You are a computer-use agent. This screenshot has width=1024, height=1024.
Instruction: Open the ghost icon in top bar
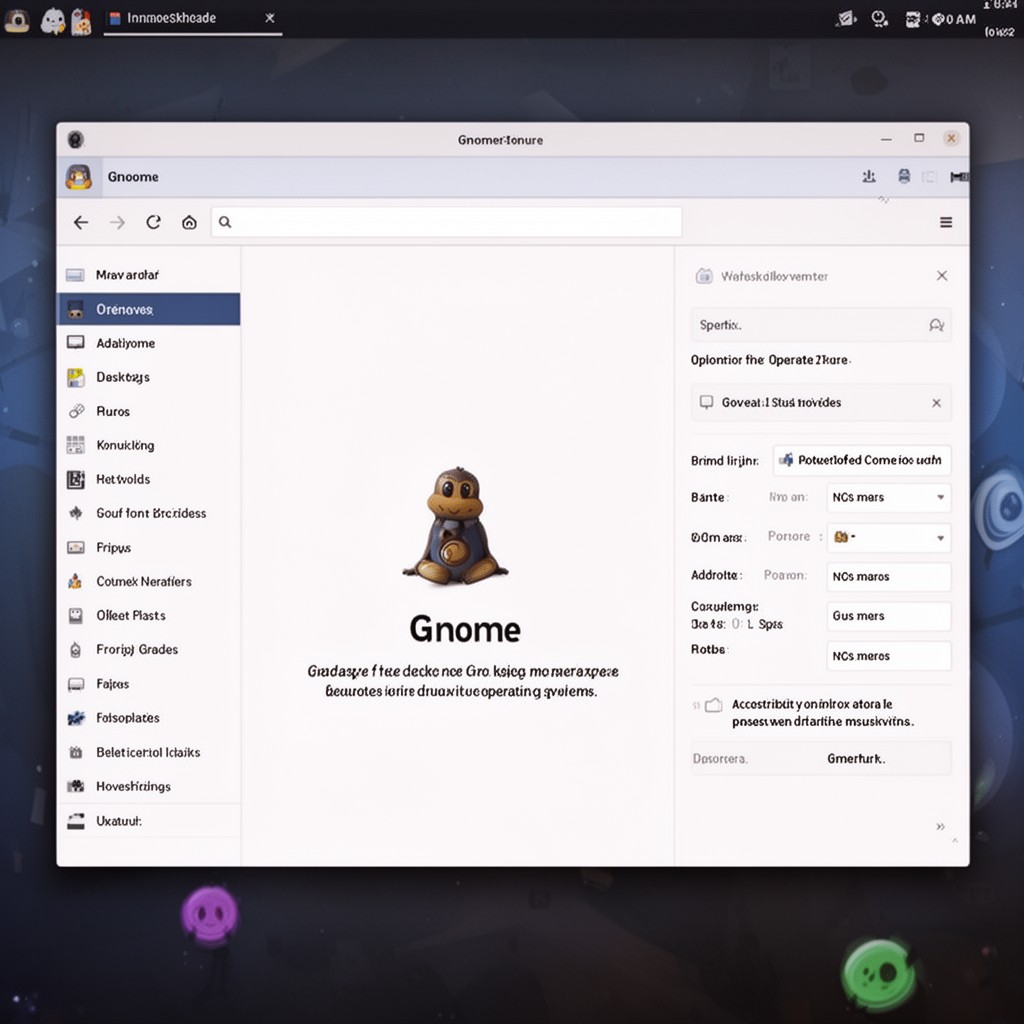[53, 20]
